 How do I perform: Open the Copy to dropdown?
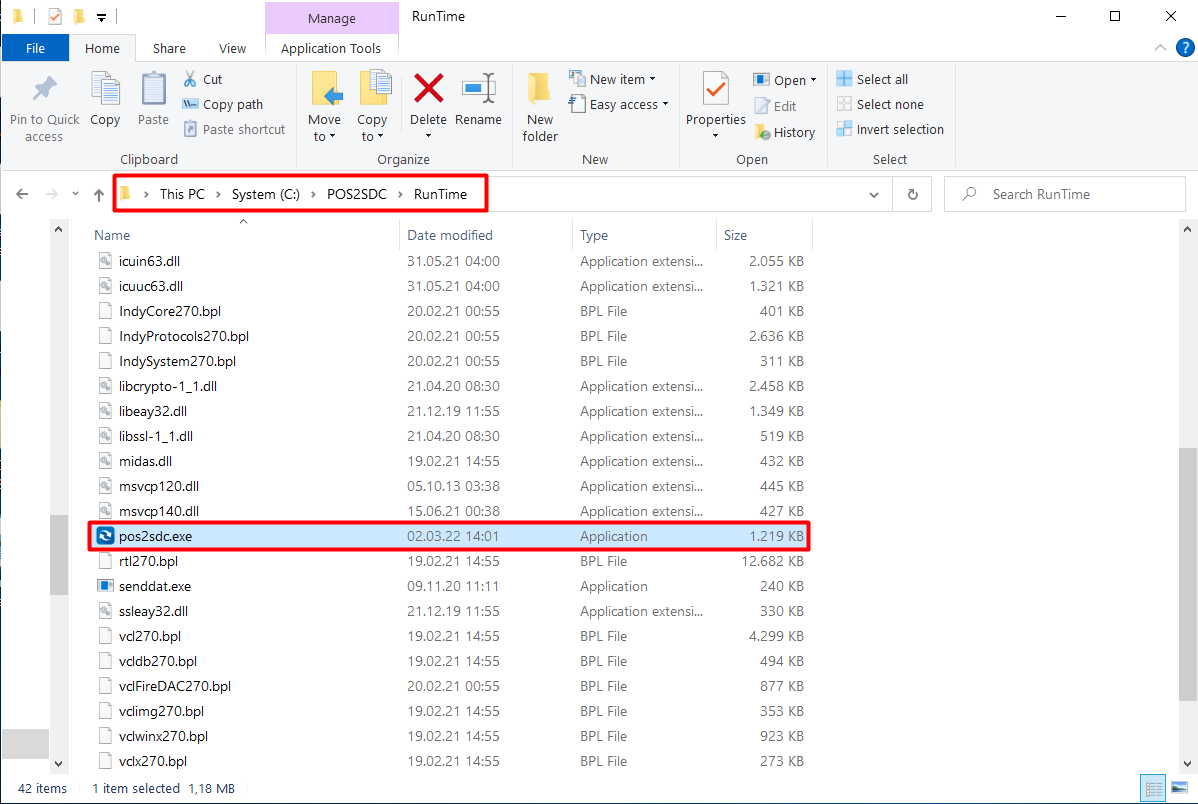tap(372, 107)
